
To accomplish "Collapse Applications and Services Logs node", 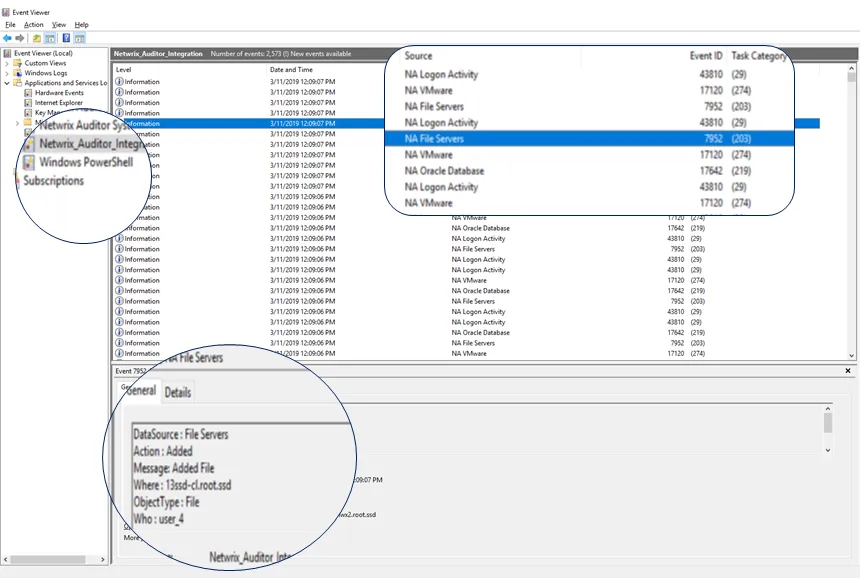I will (x=7, y=83).
